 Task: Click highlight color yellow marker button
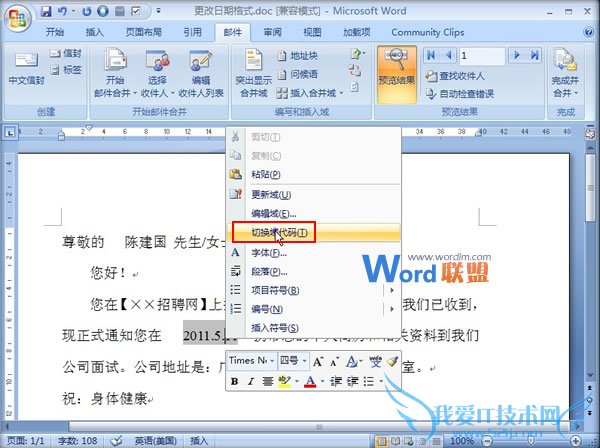[x=285, y=381]
